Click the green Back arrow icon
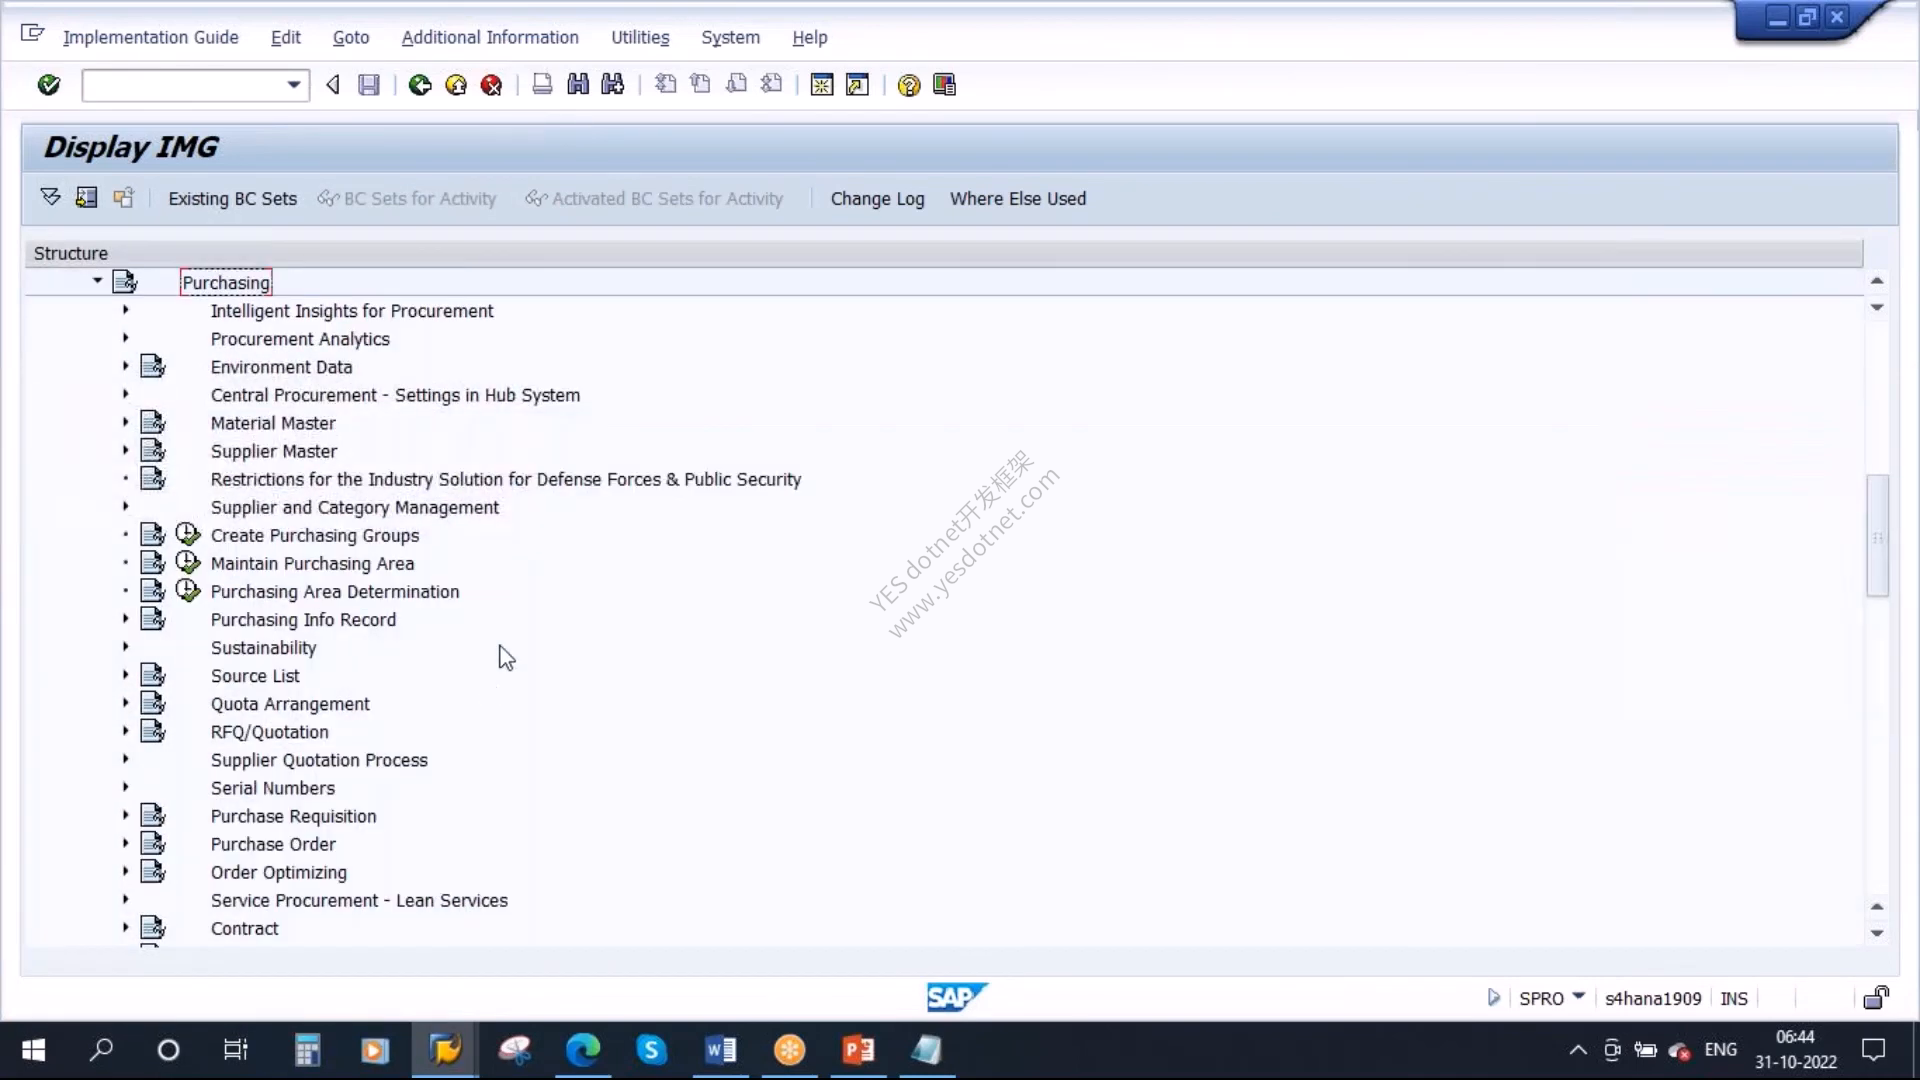1920x1080 pixels. coord(420,85)
